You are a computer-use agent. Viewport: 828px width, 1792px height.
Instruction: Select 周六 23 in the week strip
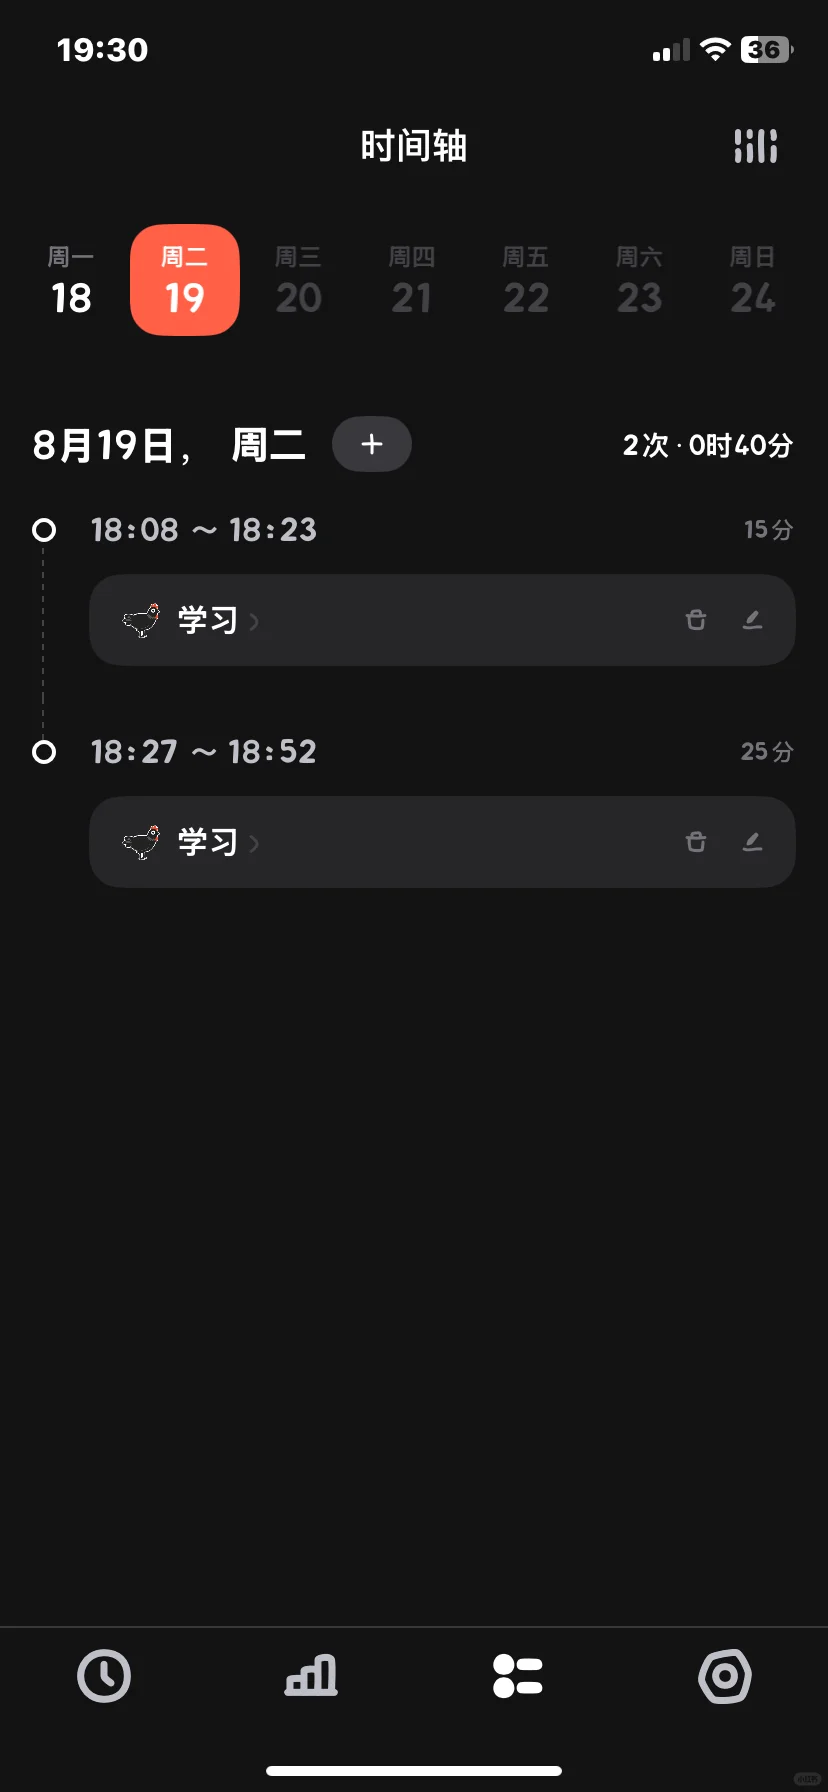click(x=639, y=281)
